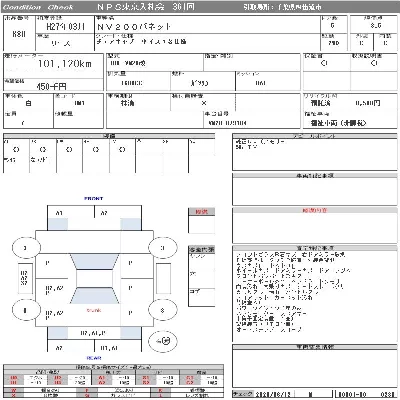The image size is (400, 400).
Task: Click the front-left tire circle on car diagram
Action: (x=26, y=248)
